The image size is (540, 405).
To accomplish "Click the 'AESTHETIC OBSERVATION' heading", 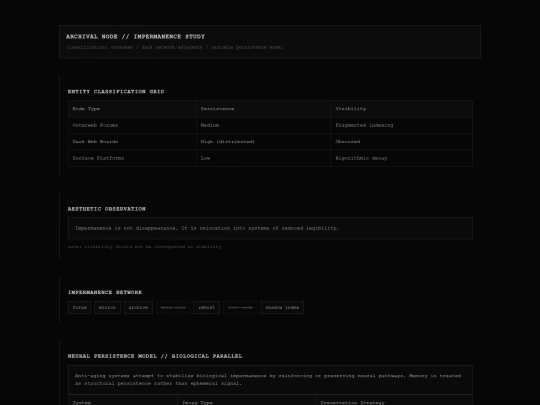I will pyautogui.click(x=107, y=209).
